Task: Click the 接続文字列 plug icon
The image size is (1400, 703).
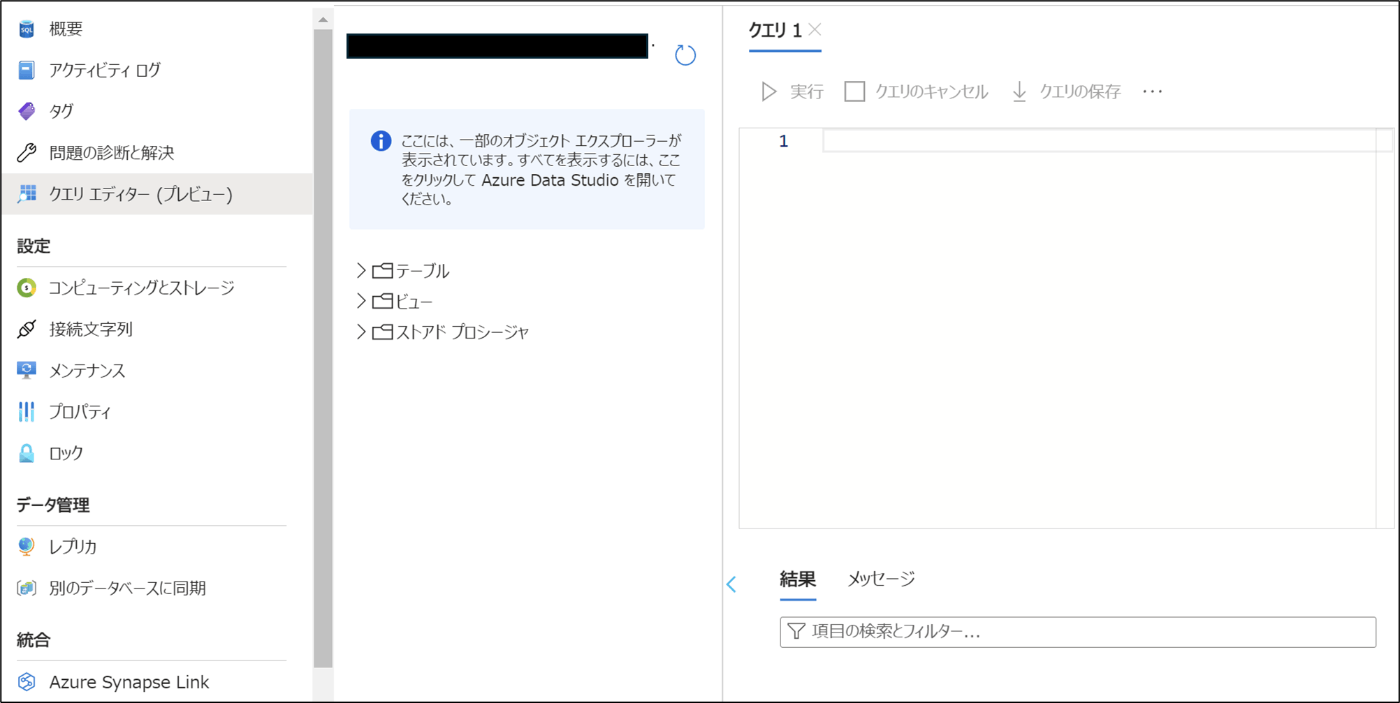Action: coord(27,329)
